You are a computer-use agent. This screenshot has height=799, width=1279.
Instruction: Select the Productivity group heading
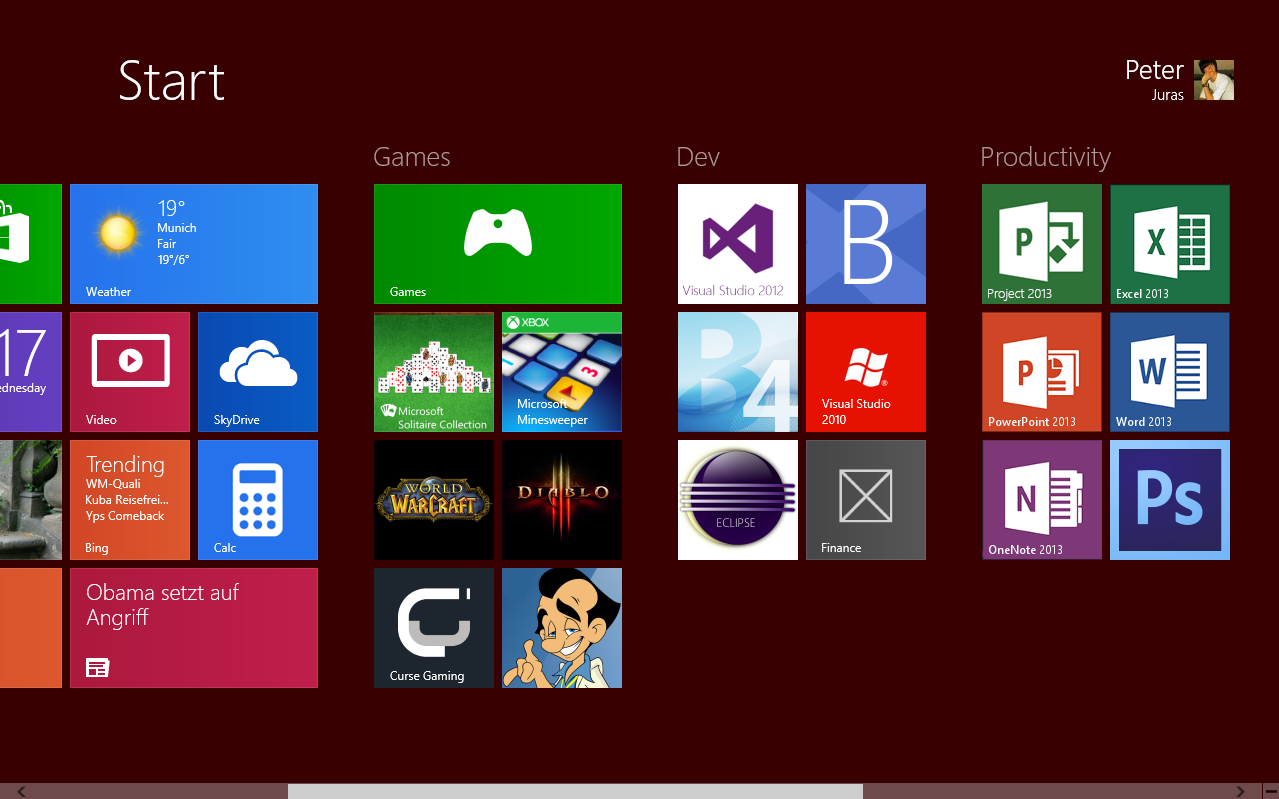pos(1045,157)
